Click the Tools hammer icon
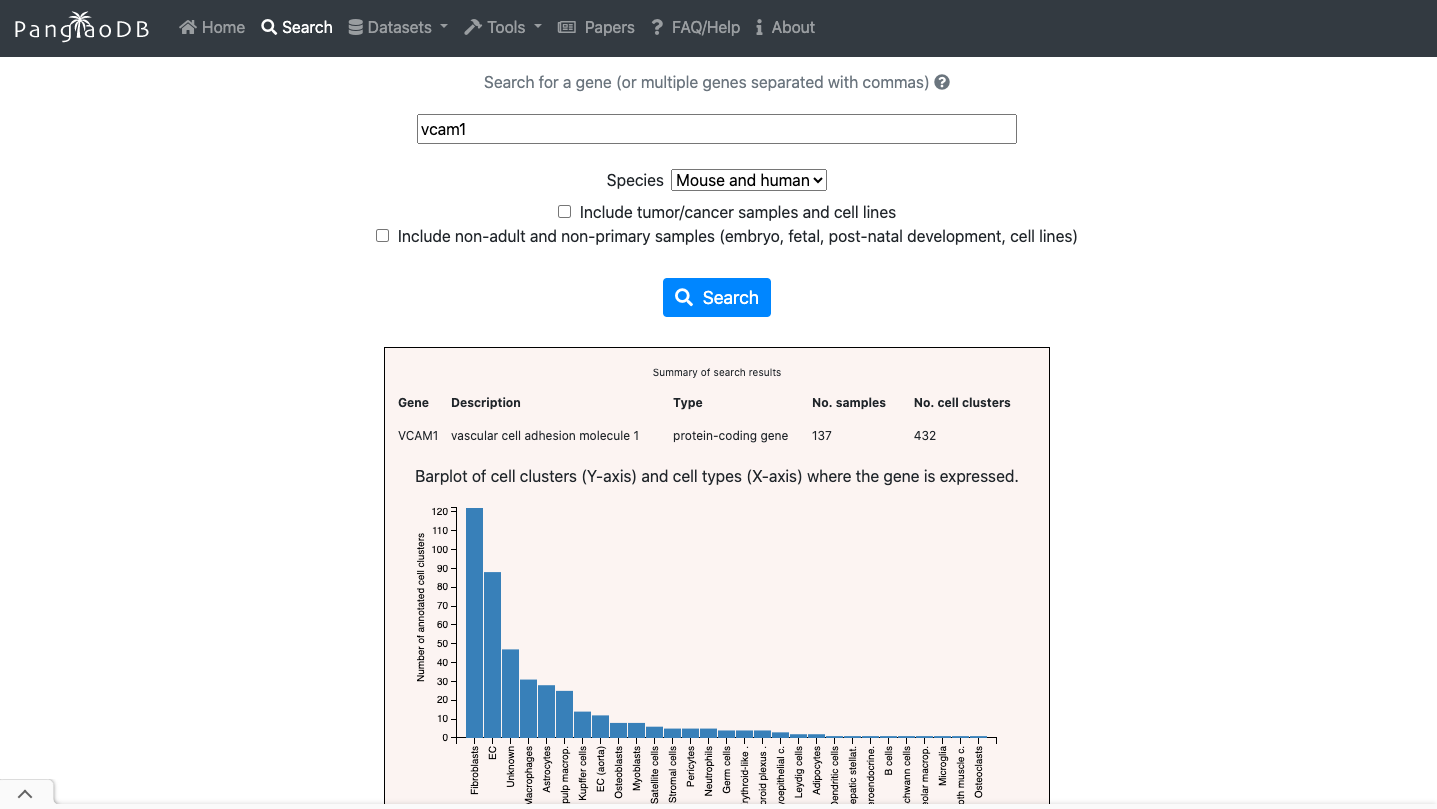 pos(473,27)
